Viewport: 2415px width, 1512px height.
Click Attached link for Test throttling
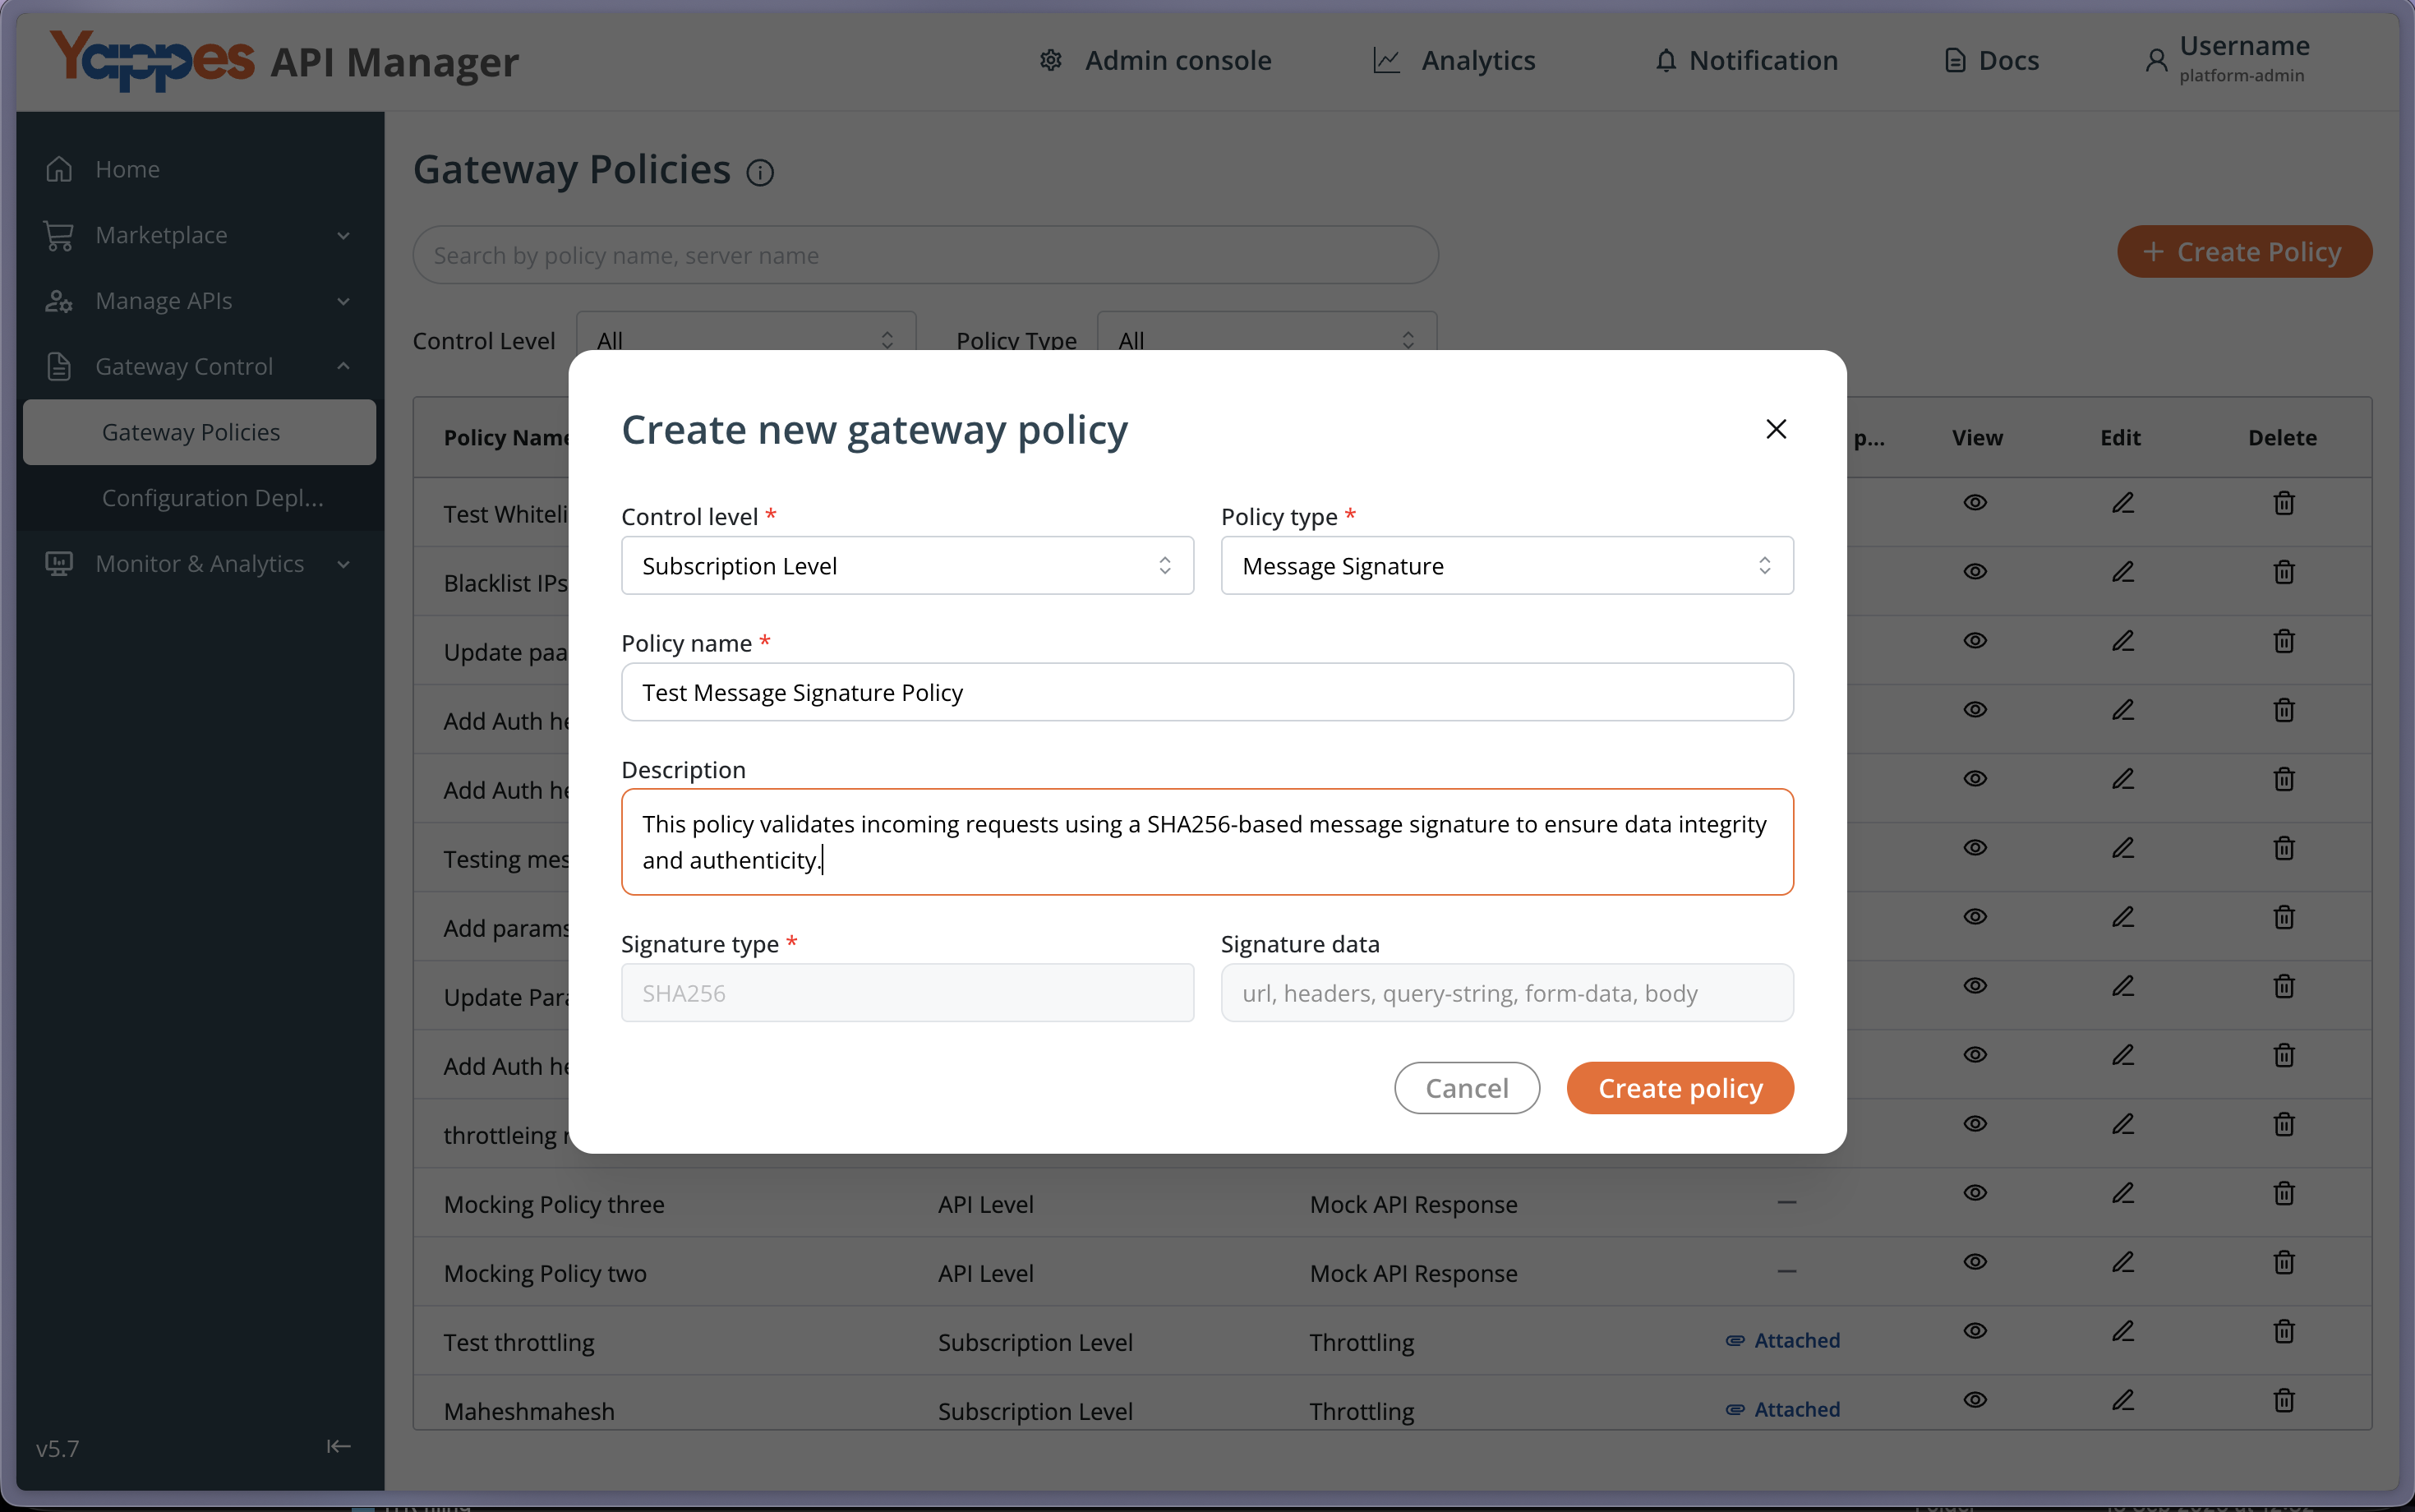pos(1783,1340)
